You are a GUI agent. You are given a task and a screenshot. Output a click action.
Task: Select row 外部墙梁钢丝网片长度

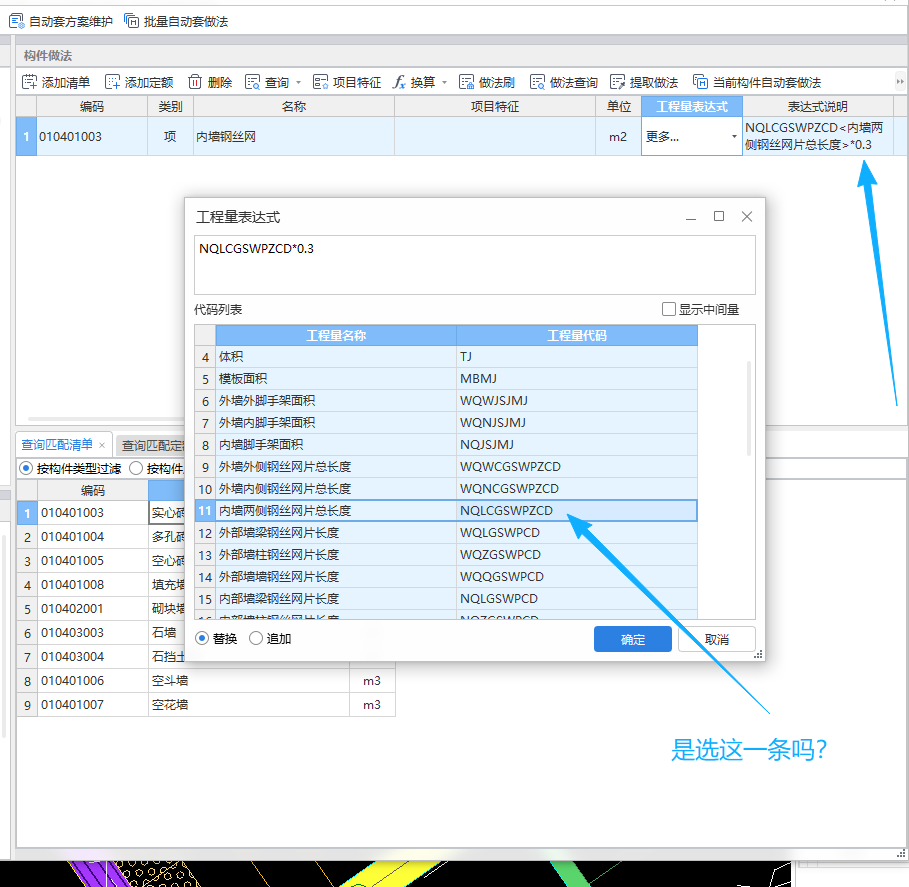(x=446, y=533)
